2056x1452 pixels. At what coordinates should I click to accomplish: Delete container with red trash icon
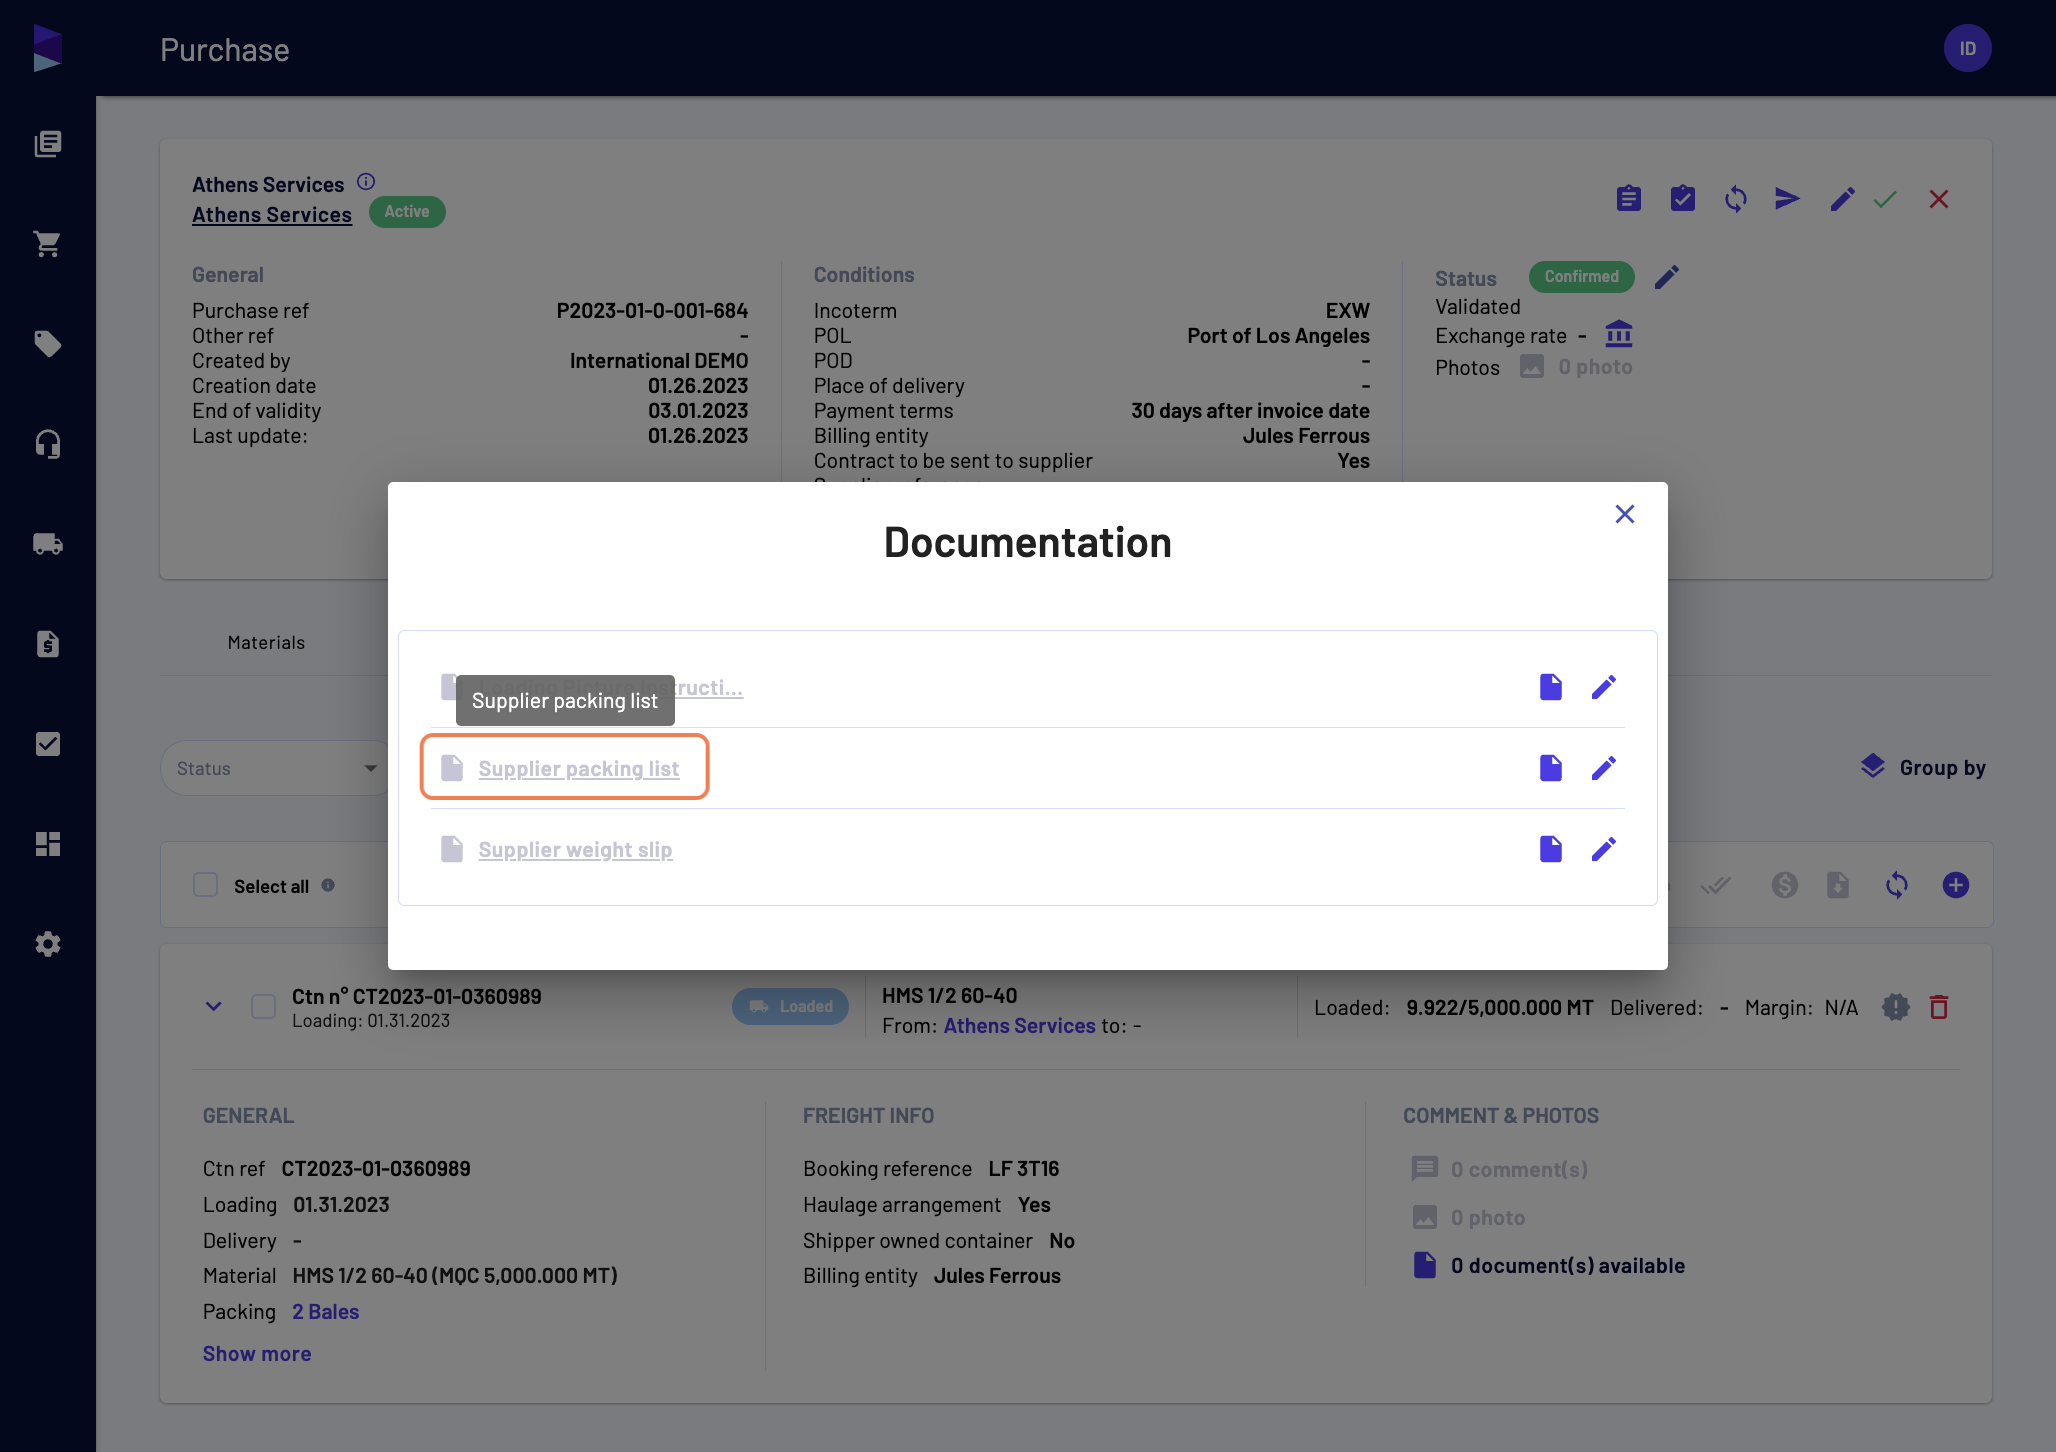(1939, 1007)
